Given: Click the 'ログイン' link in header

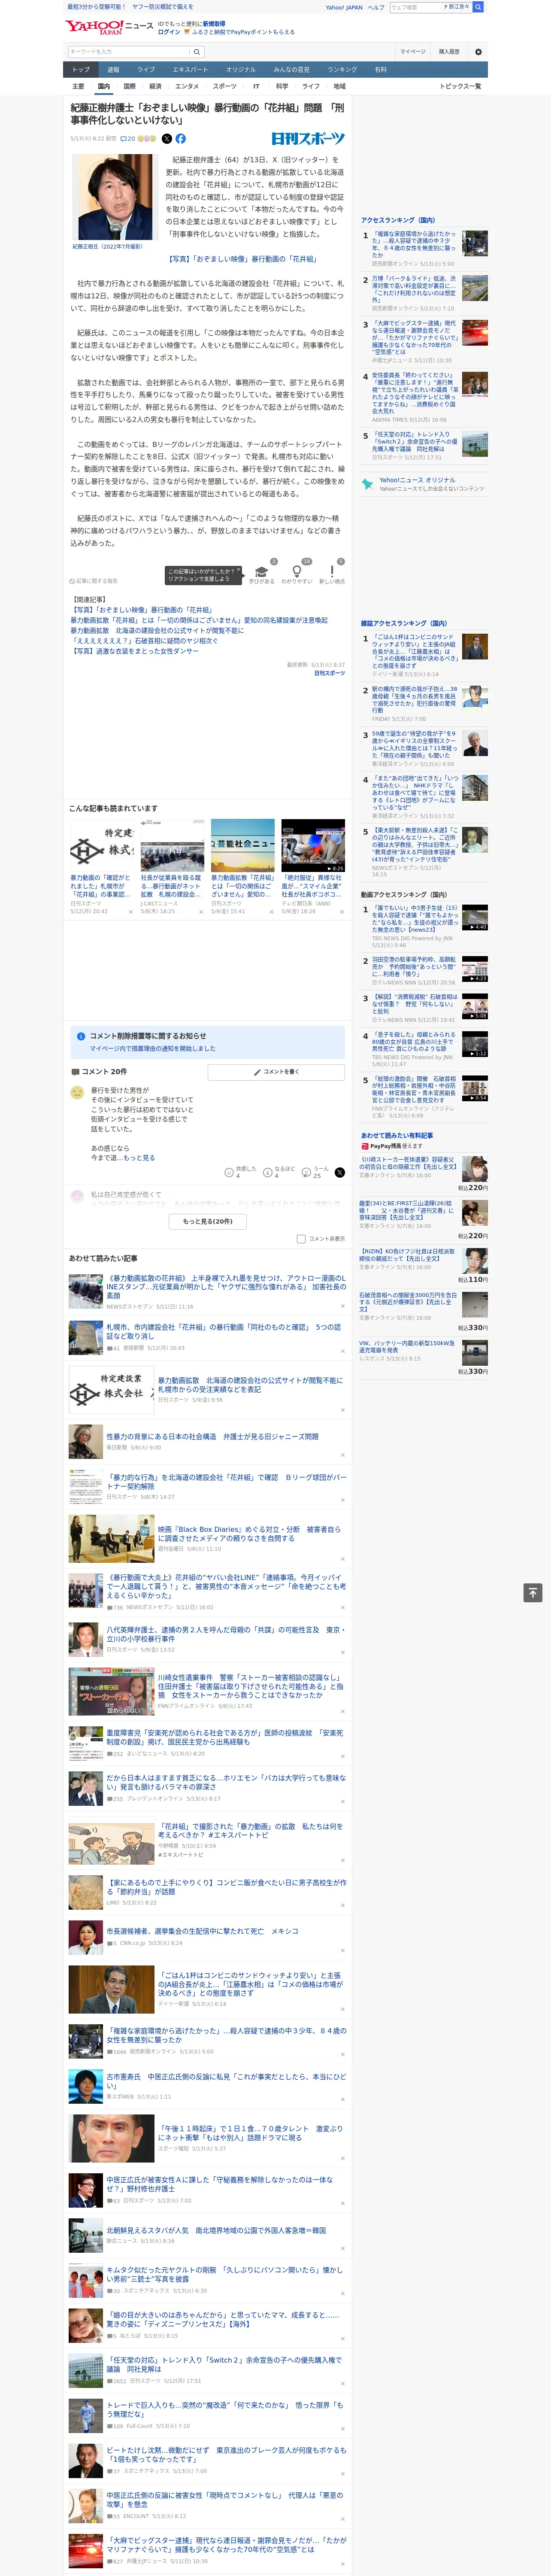Looking at the screenshot, I should 169,32.
